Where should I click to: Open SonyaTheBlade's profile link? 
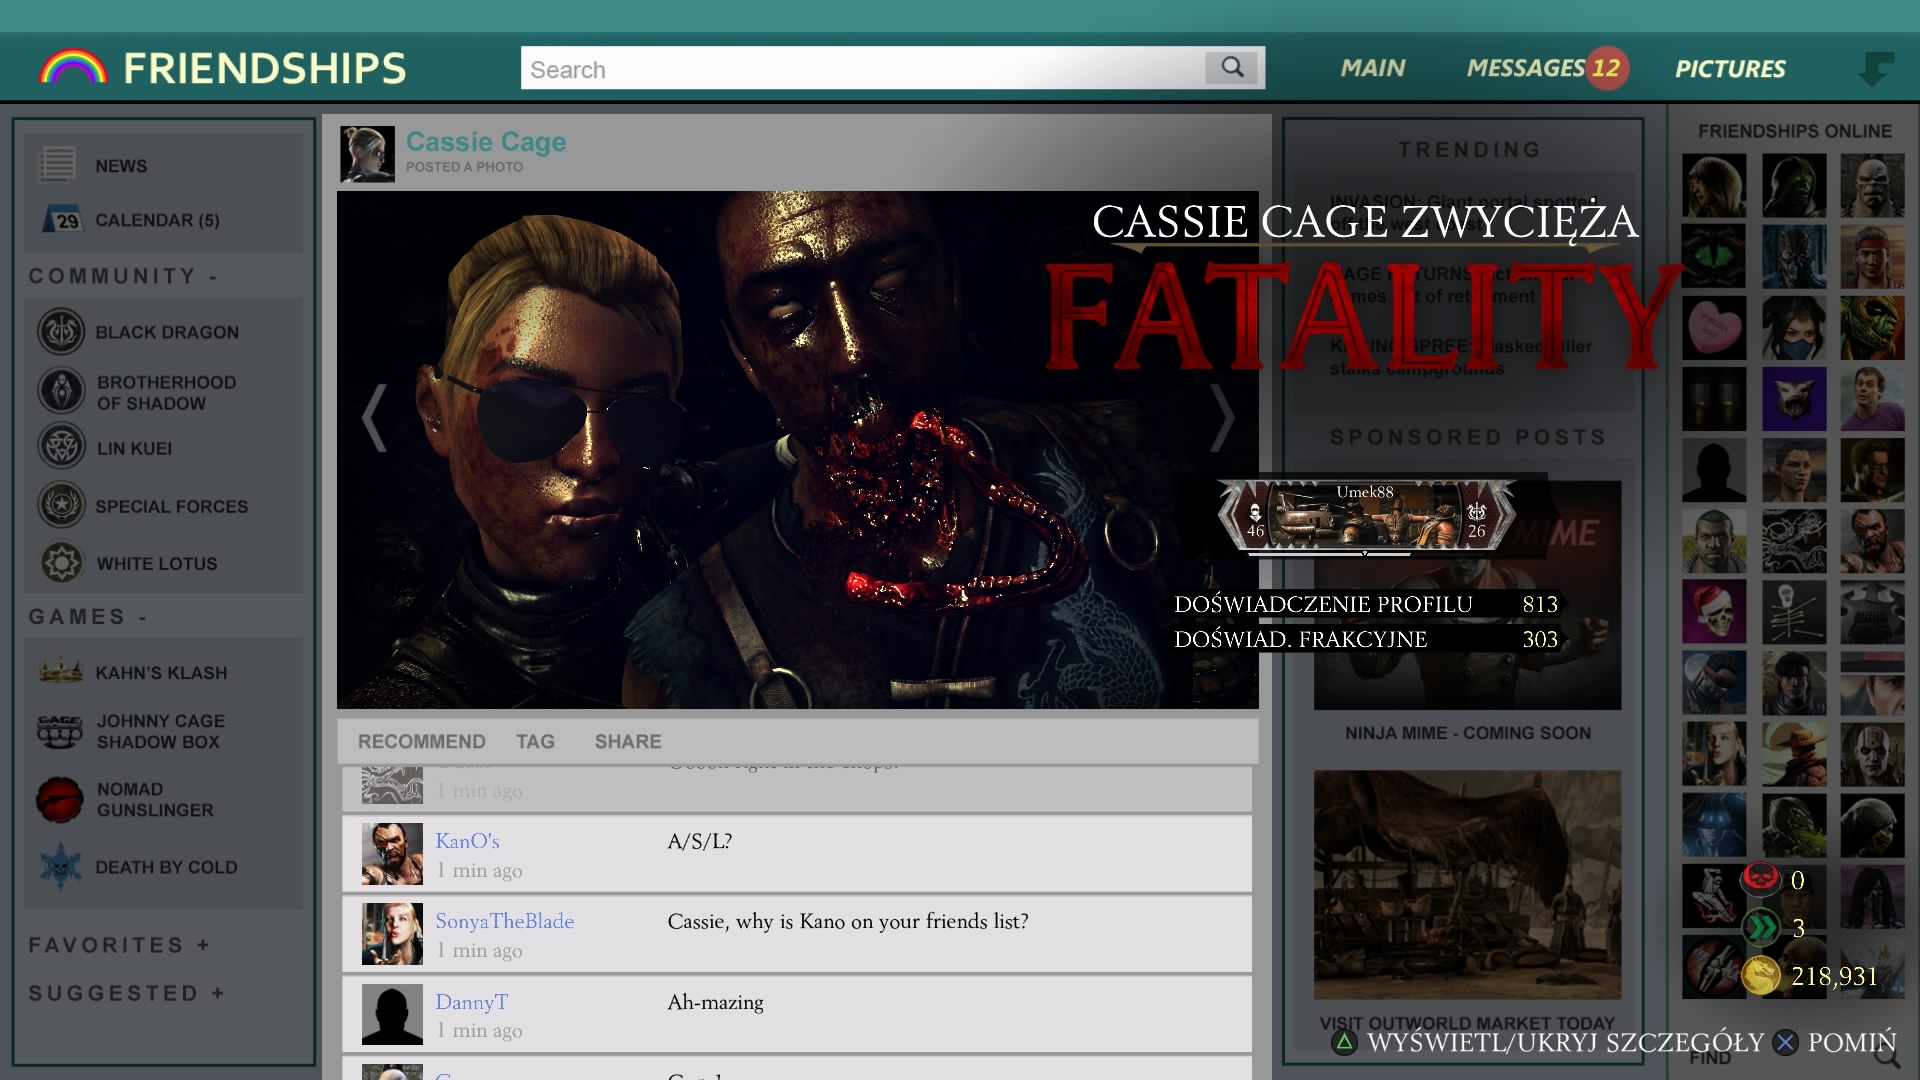point(504,921)
